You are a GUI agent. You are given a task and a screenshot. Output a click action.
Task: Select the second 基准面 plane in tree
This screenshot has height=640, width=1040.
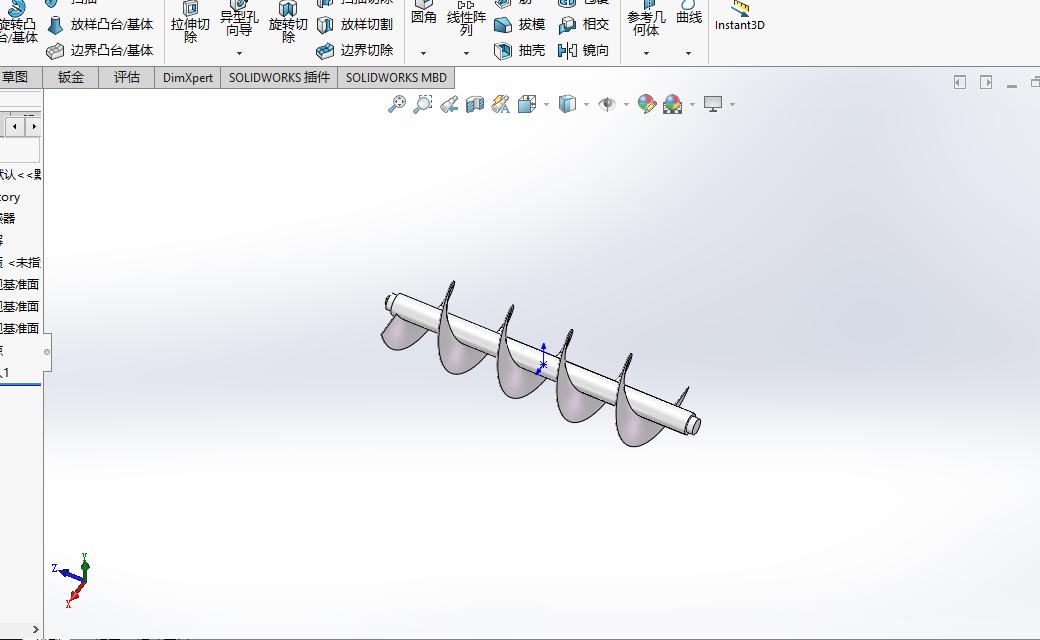(20, 306)
